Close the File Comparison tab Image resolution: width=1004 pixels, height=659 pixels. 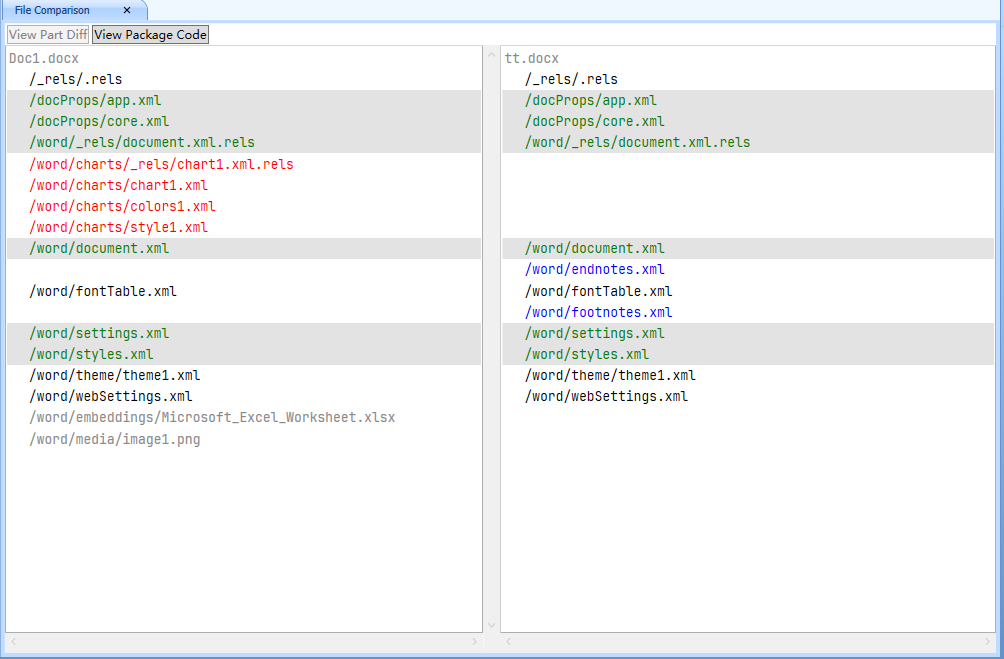pyautogui.click(x=127, y=10)
